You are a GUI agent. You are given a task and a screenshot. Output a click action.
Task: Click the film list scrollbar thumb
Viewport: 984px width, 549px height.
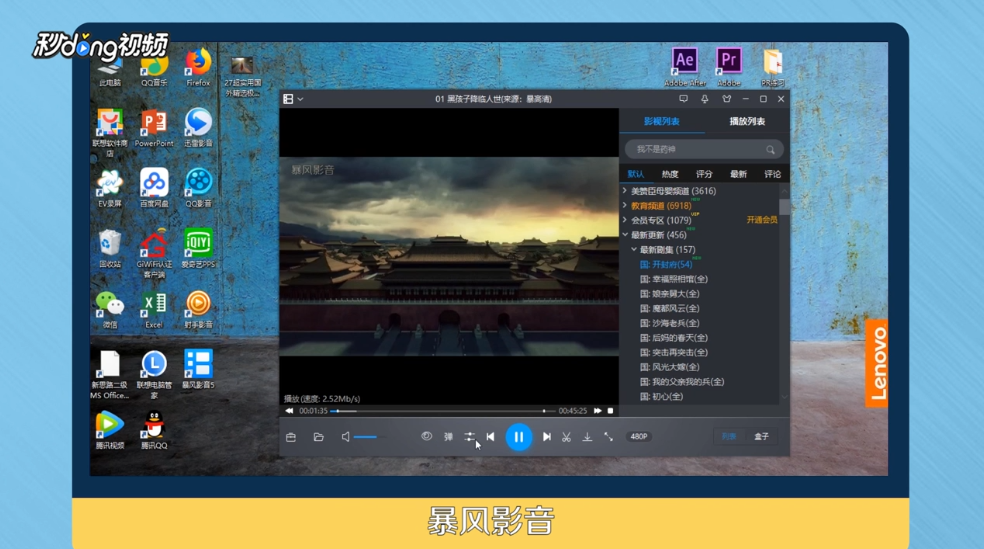pyautogui.click(x=784, y=207)
